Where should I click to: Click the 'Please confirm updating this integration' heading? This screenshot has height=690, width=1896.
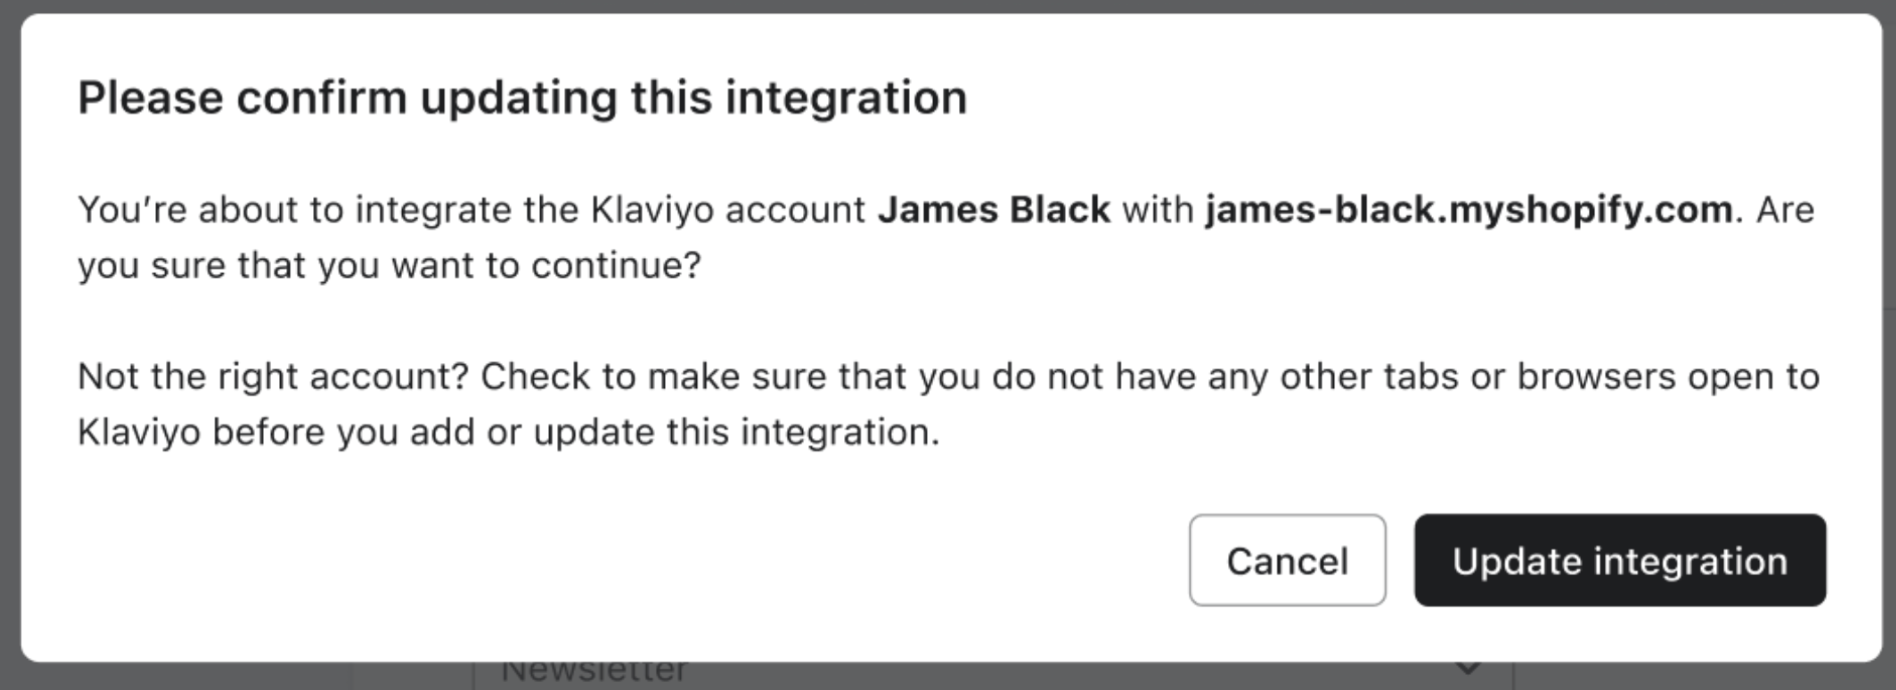(522, 98)
